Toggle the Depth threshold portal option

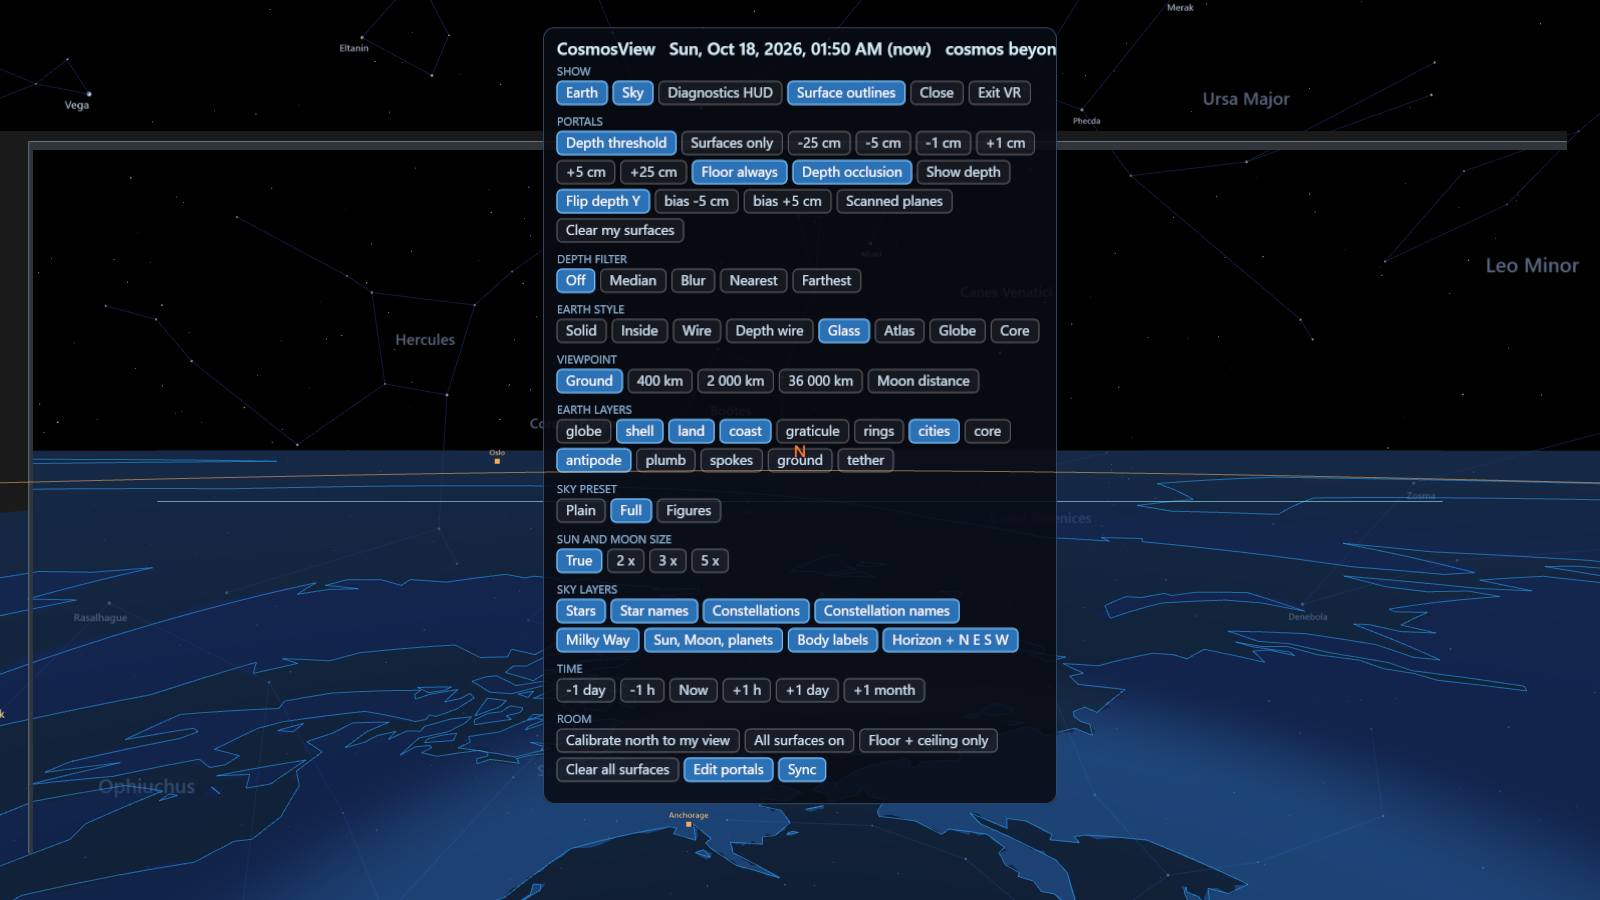[616, 143]
